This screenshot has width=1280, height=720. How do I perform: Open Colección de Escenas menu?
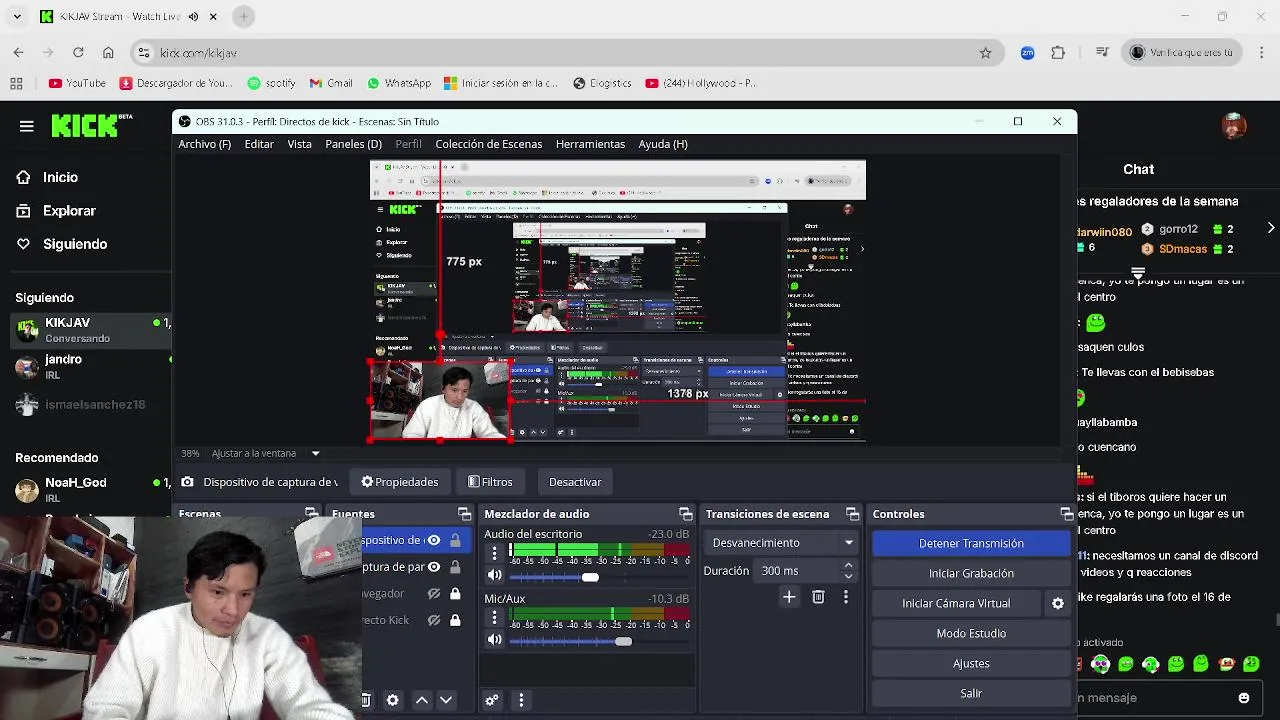point(489,144)
